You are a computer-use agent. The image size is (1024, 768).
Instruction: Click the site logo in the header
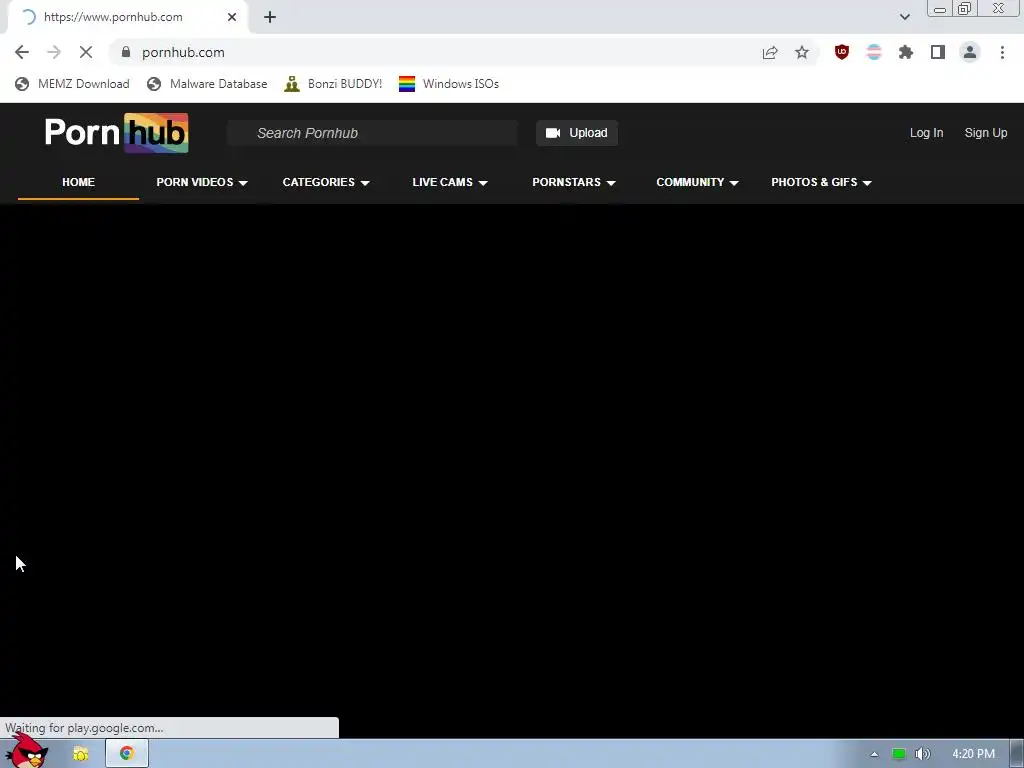116,133
